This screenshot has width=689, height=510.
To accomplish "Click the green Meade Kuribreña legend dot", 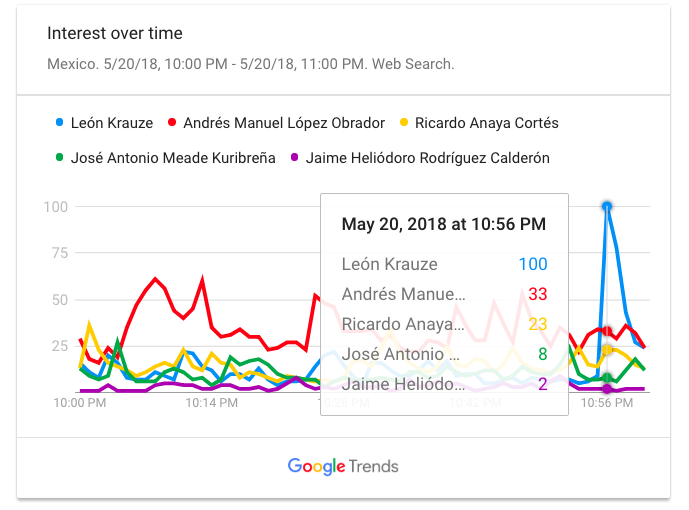I will (60, 157).
